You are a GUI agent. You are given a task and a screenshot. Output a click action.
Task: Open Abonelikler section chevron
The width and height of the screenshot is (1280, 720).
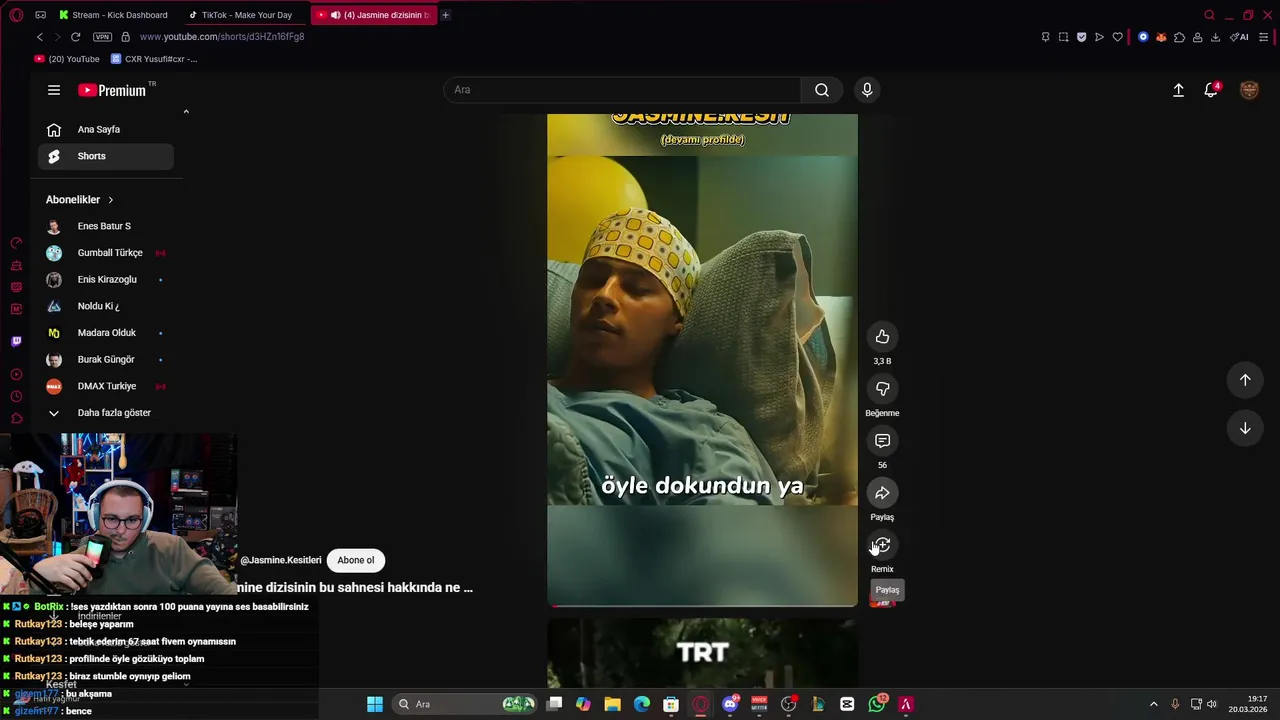pos(110,200)
